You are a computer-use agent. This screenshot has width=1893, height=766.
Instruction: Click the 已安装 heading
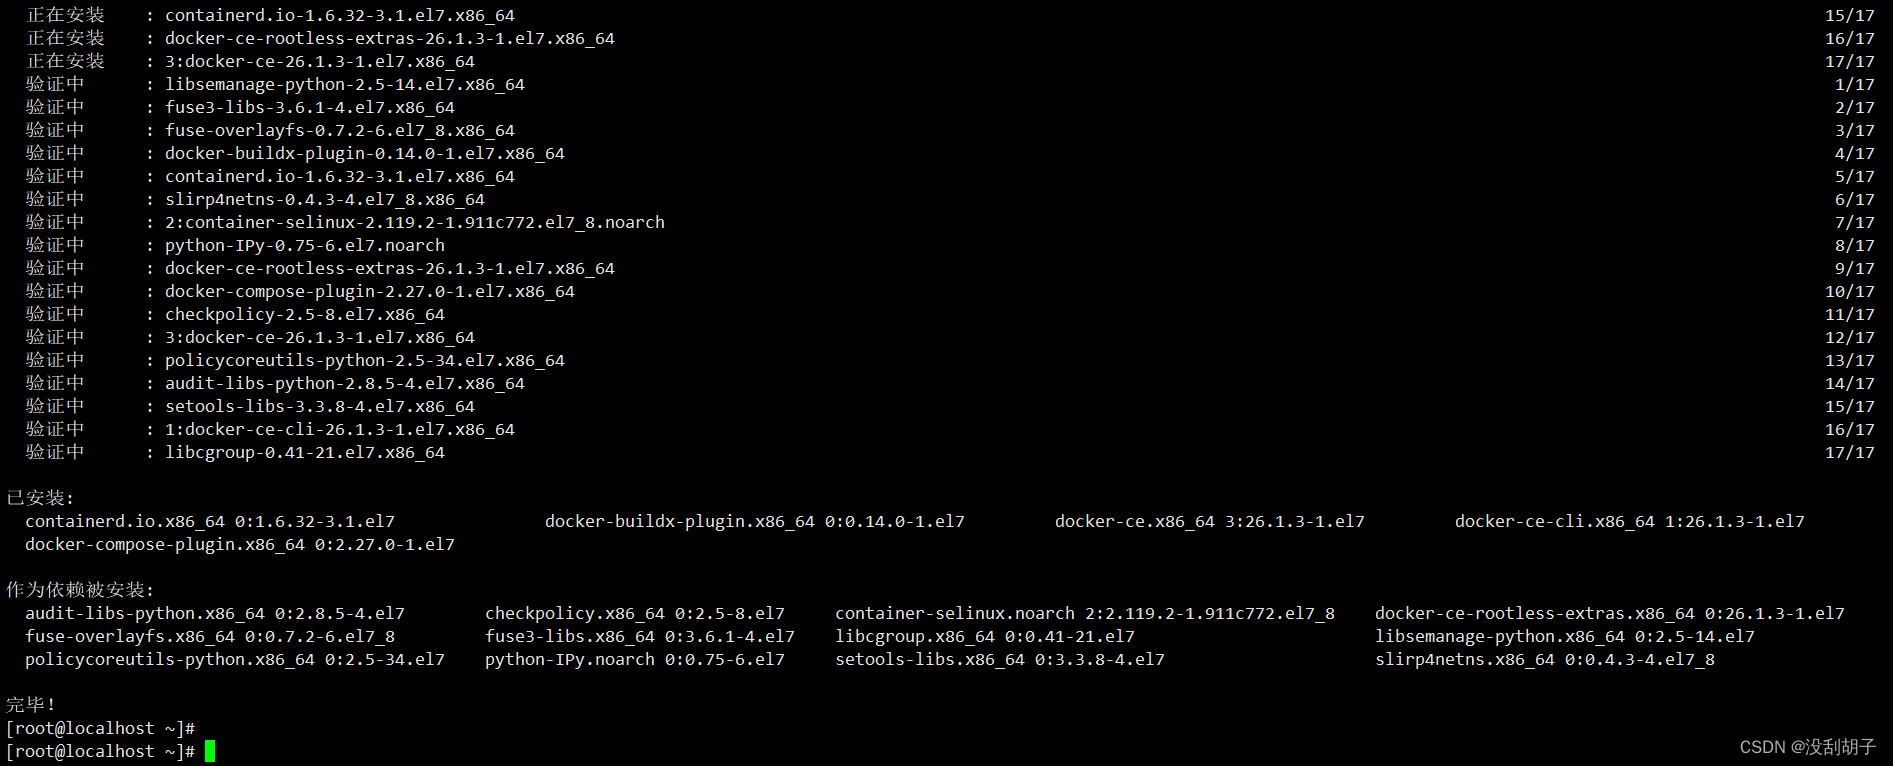click(x=40, y=498)
